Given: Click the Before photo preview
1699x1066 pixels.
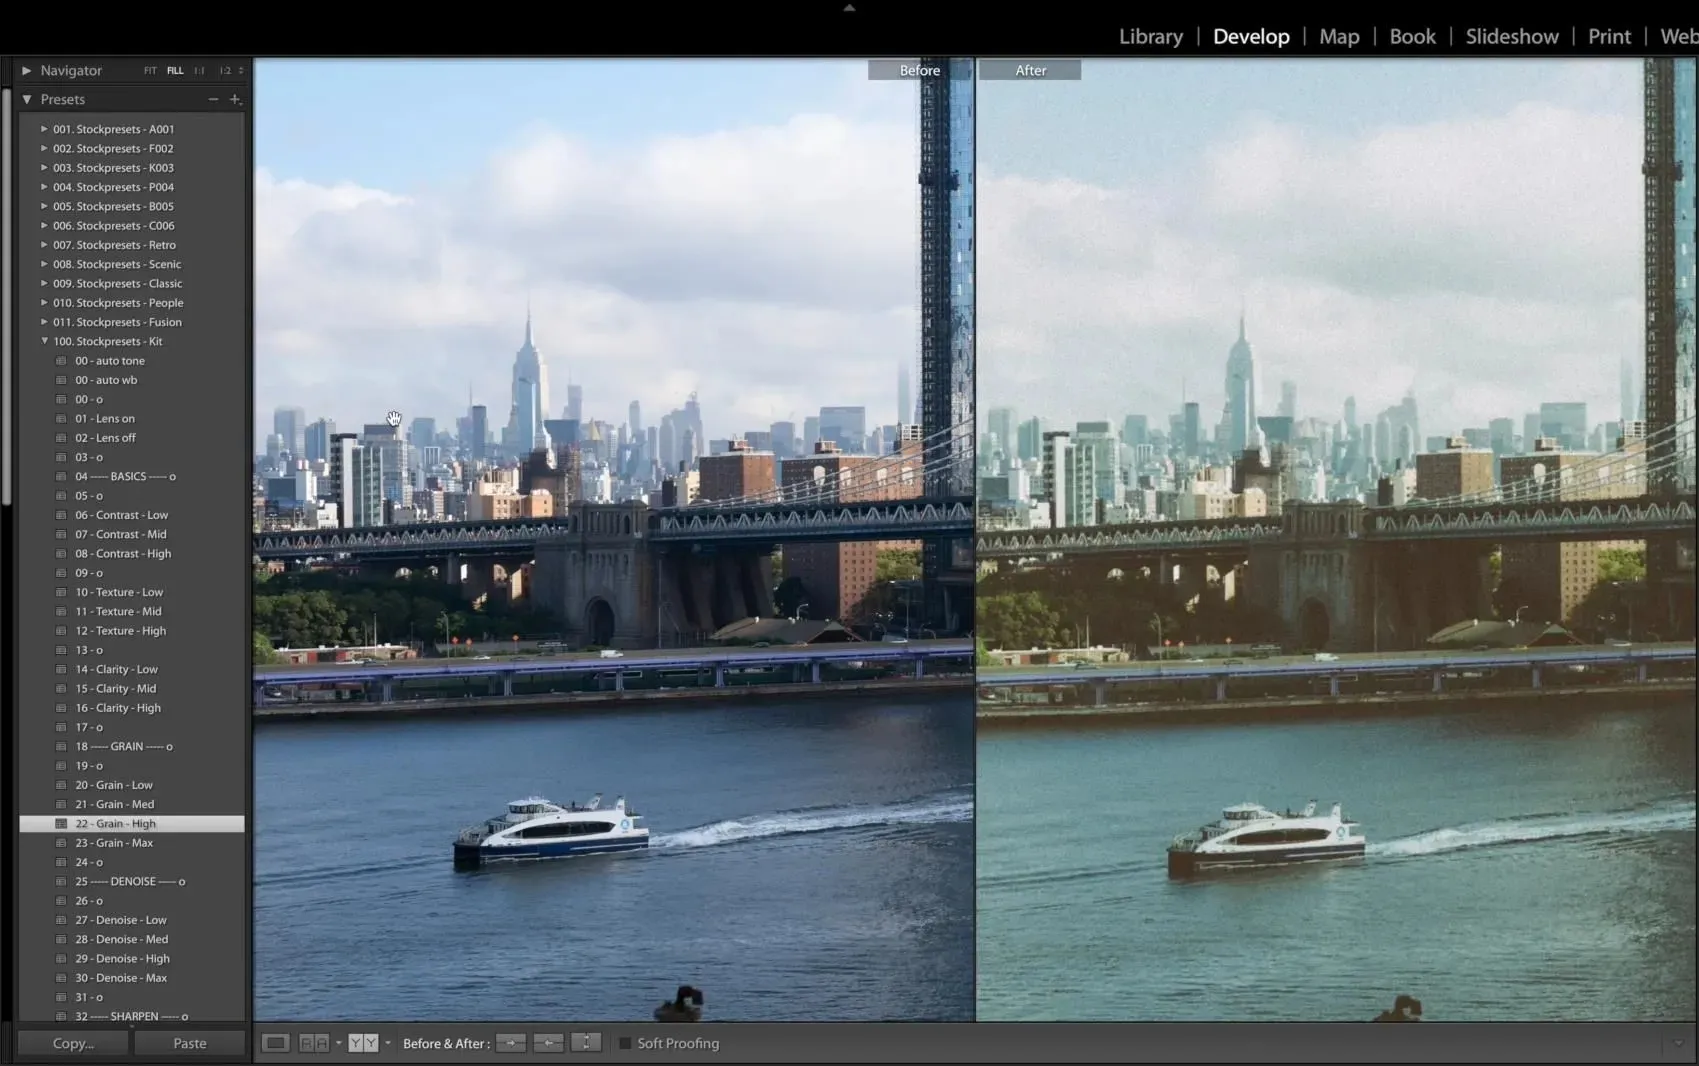Looking at the screenshot, I should tap(613, 540).
